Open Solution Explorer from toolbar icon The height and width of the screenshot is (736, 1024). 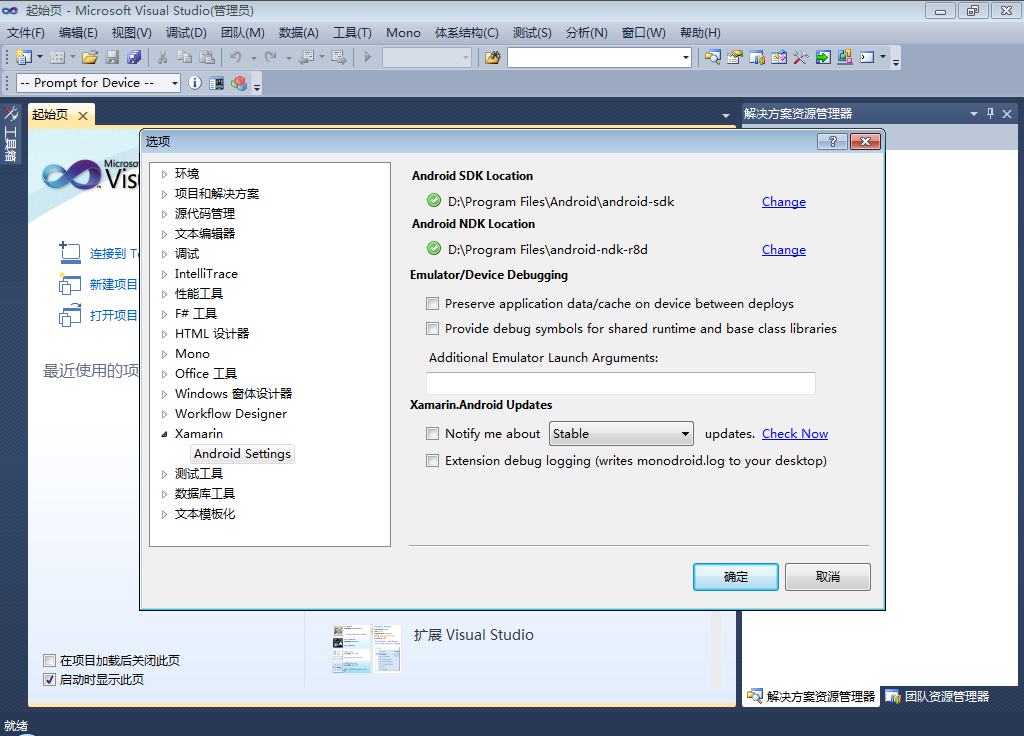click(x=712, y=57)
